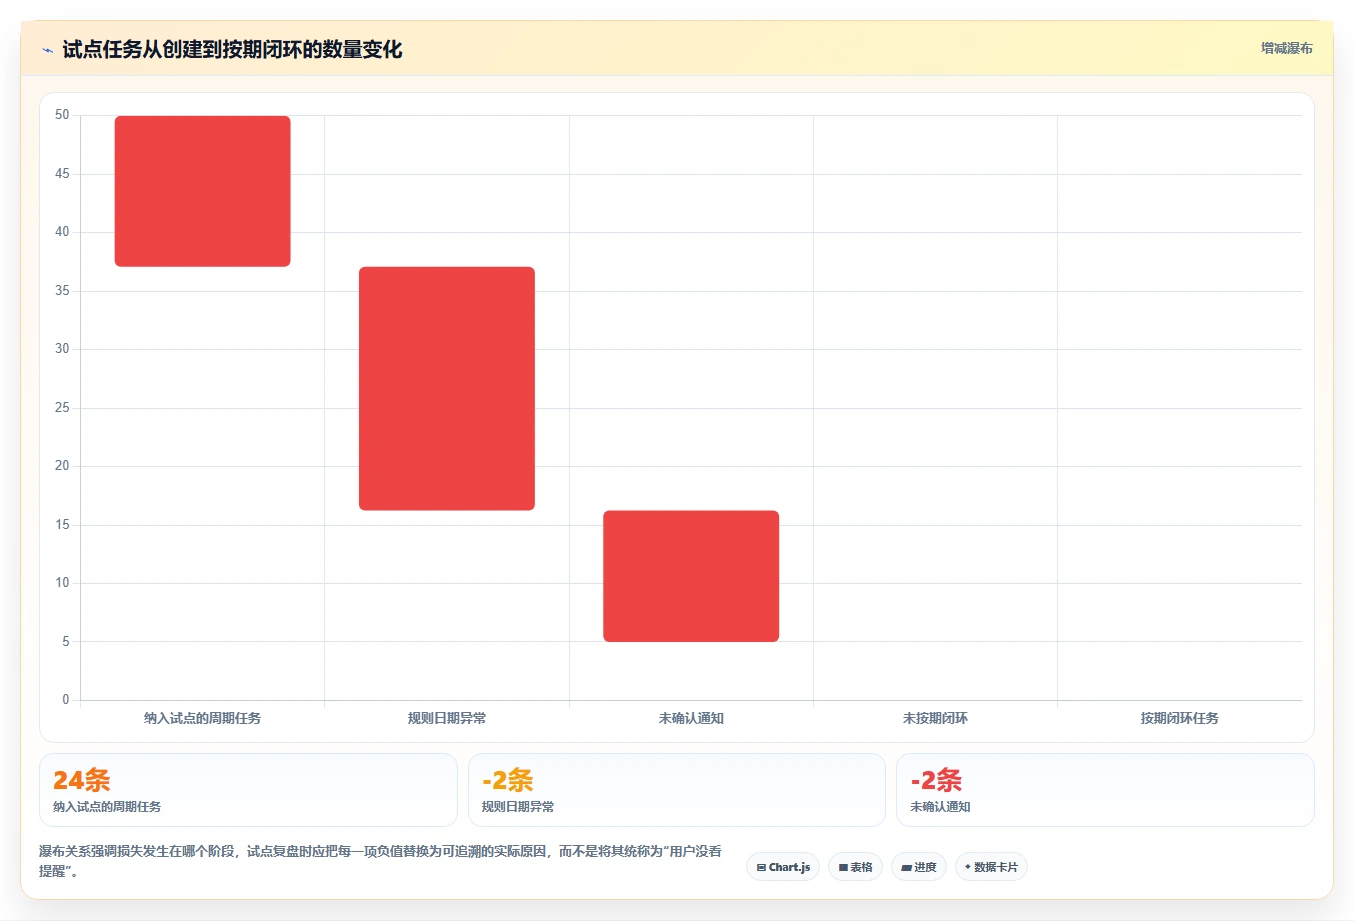Click the x-axis label 纳入试点的周期任务
Image resolution: width=1354 pixels, height=921 pixels.
click(x=202, y=718)
